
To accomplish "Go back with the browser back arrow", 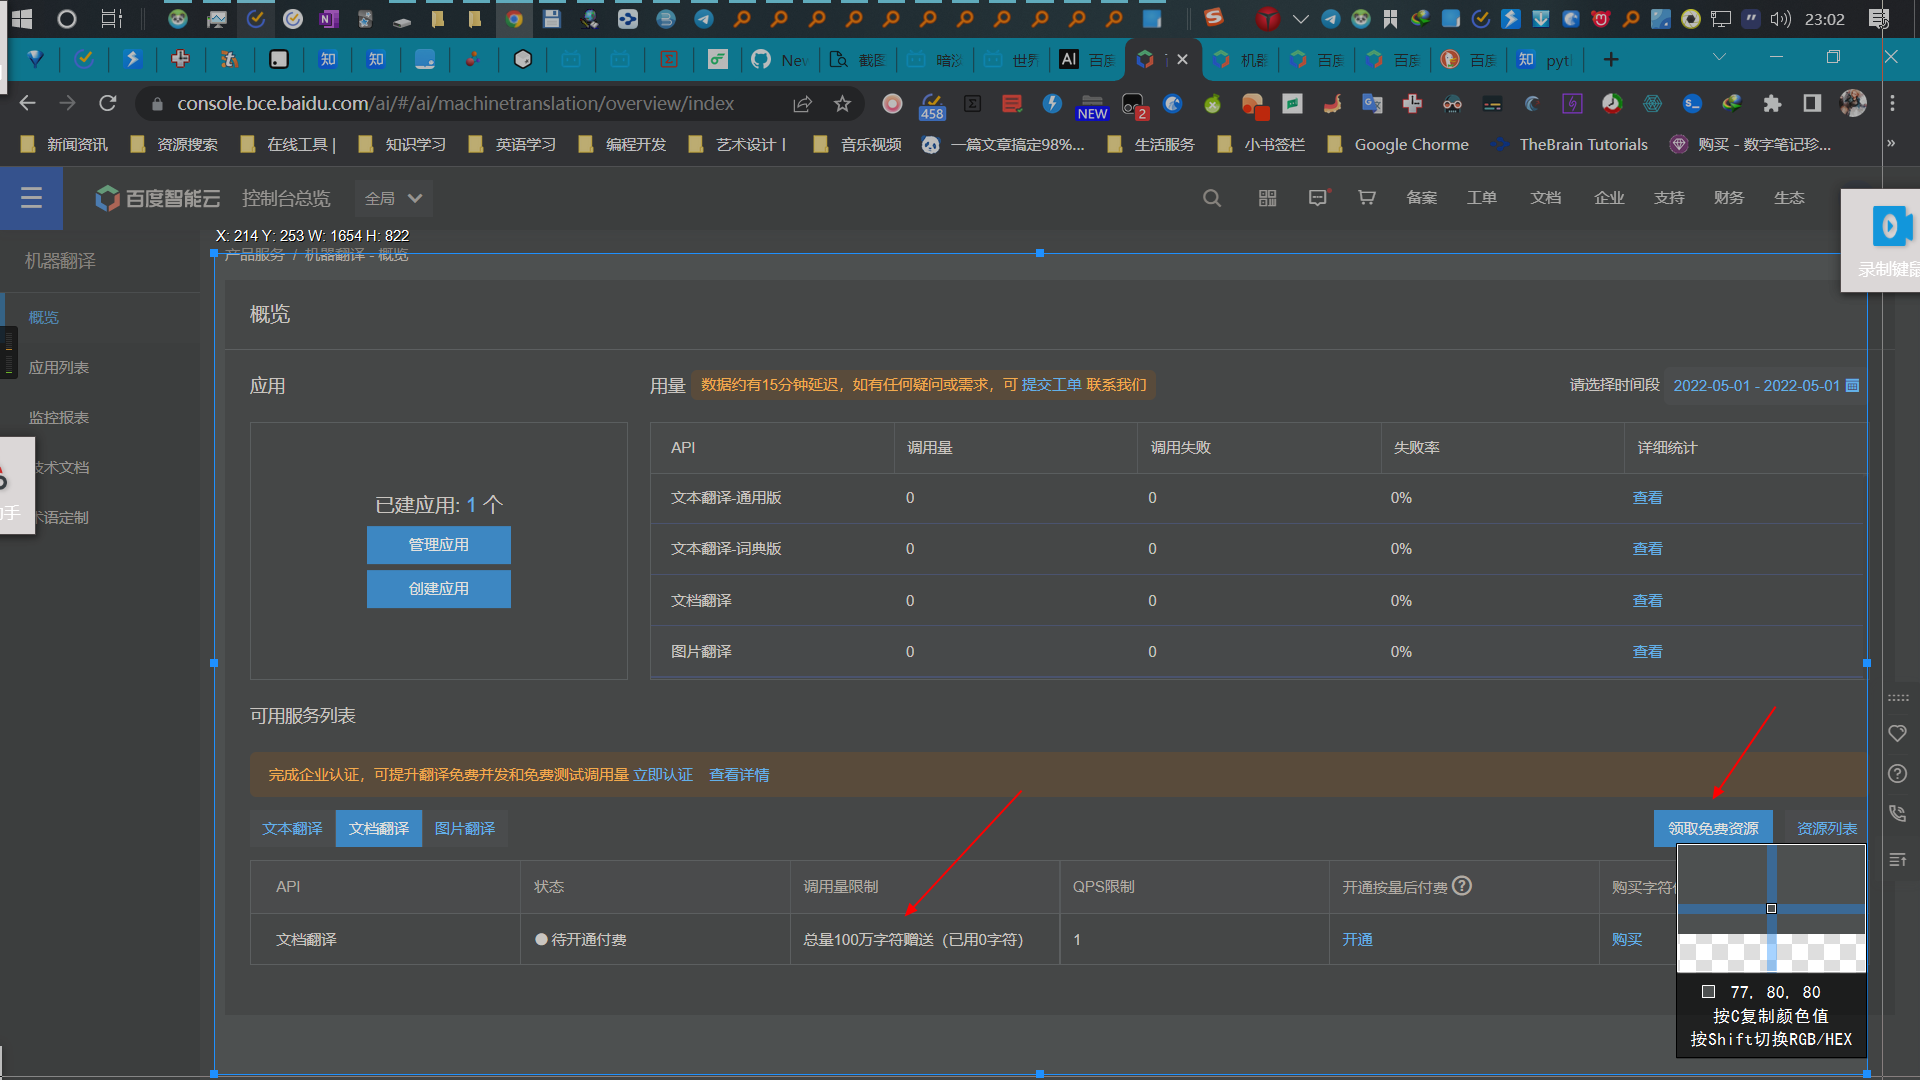I will click(x=27, y=103).
